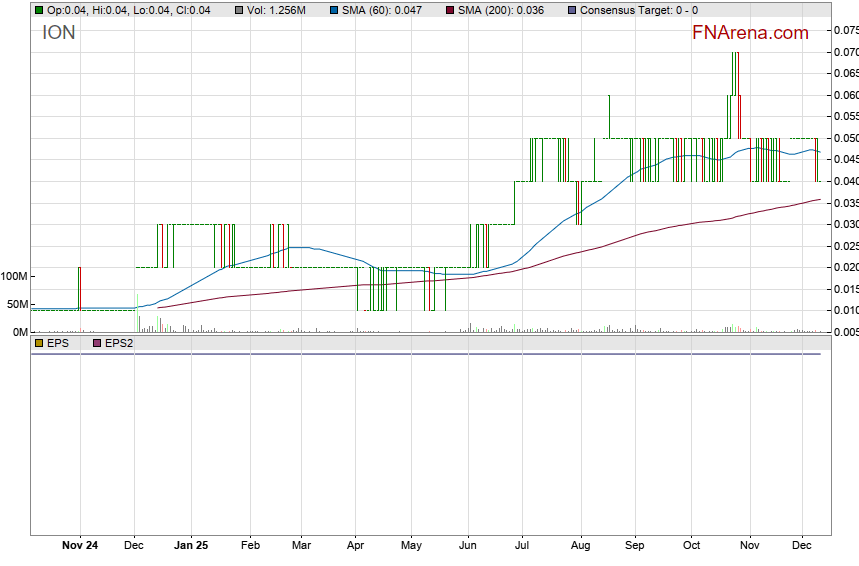Click the Jul label on the time axis

tap(522, 545)
